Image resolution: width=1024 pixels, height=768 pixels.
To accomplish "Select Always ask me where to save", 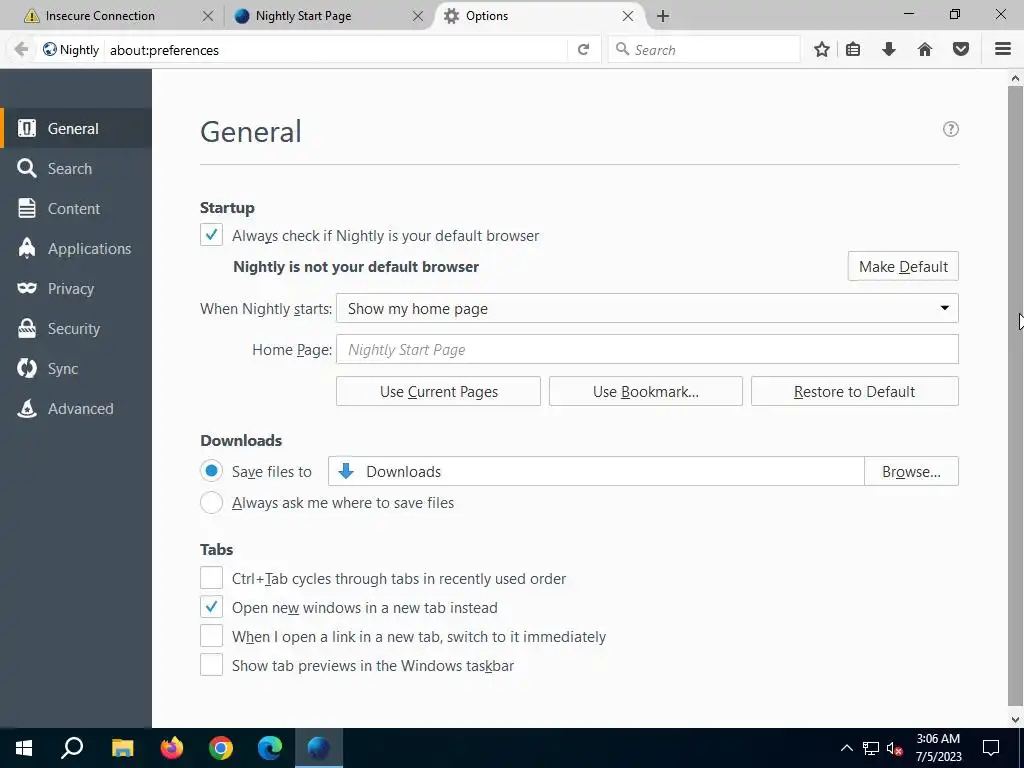I will tap(211, 502).
